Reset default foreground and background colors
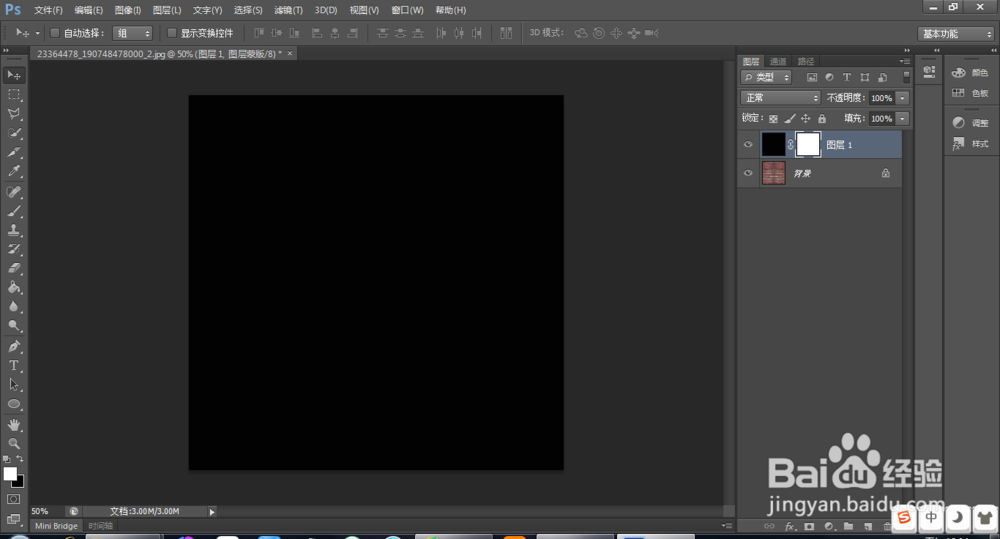The image size is (1000, 539). 6,459
